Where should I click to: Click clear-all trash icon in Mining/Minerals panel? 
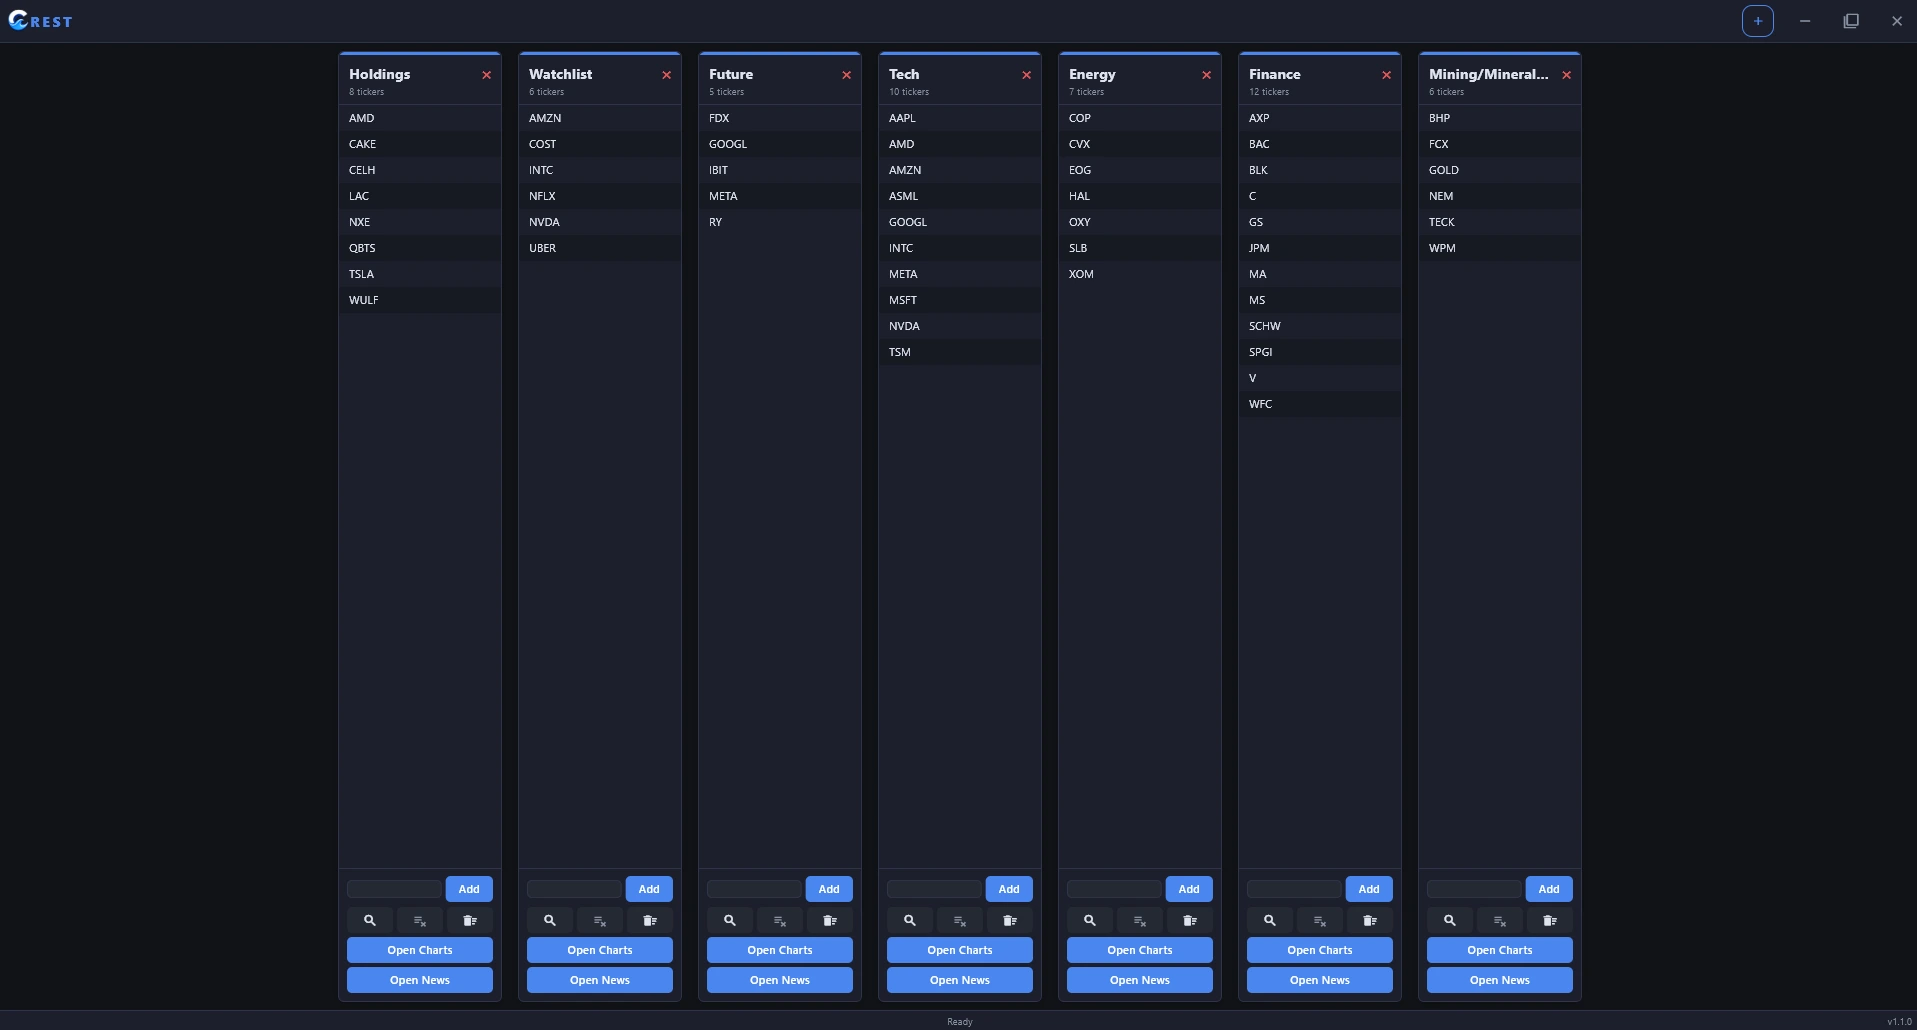[x=1550, y=920]
